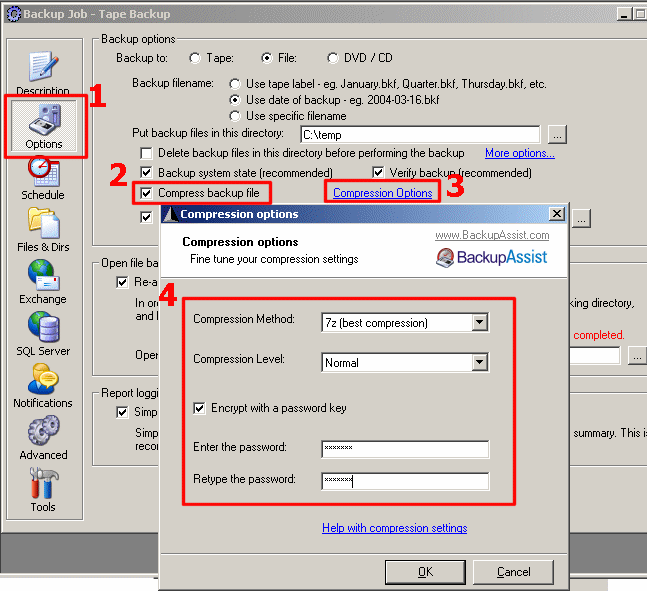Click the red 'completed.' text
Screen dimensions: 647x591
pos(599,335)
